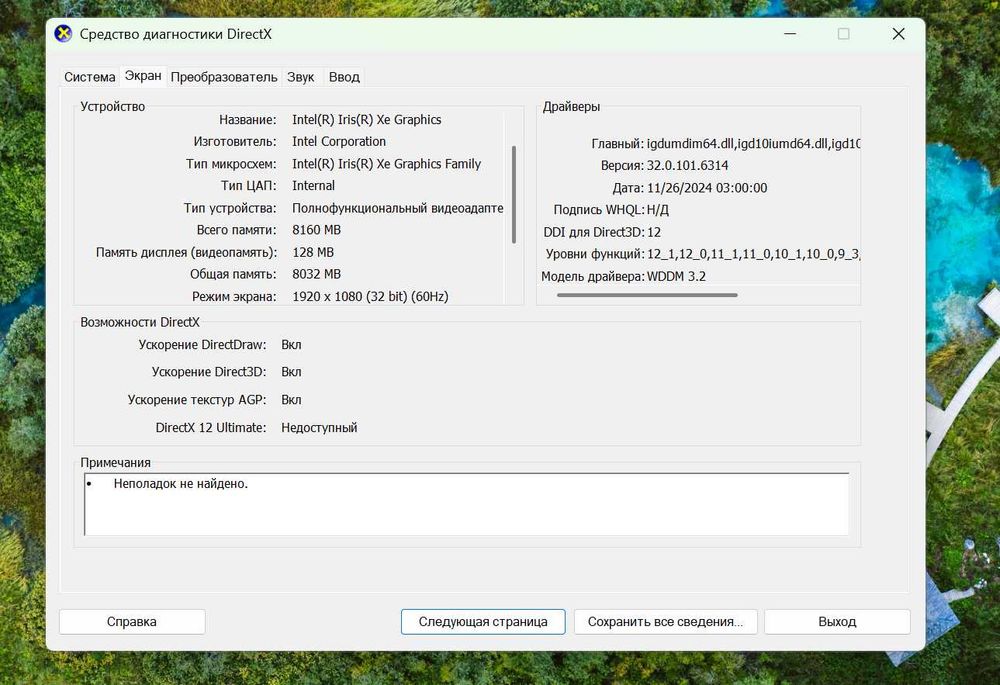The image size is (1000, 685).
Task: Click the device name Intel(R) Iris(R) Xe Graphics
Action: tap(367, 119)
